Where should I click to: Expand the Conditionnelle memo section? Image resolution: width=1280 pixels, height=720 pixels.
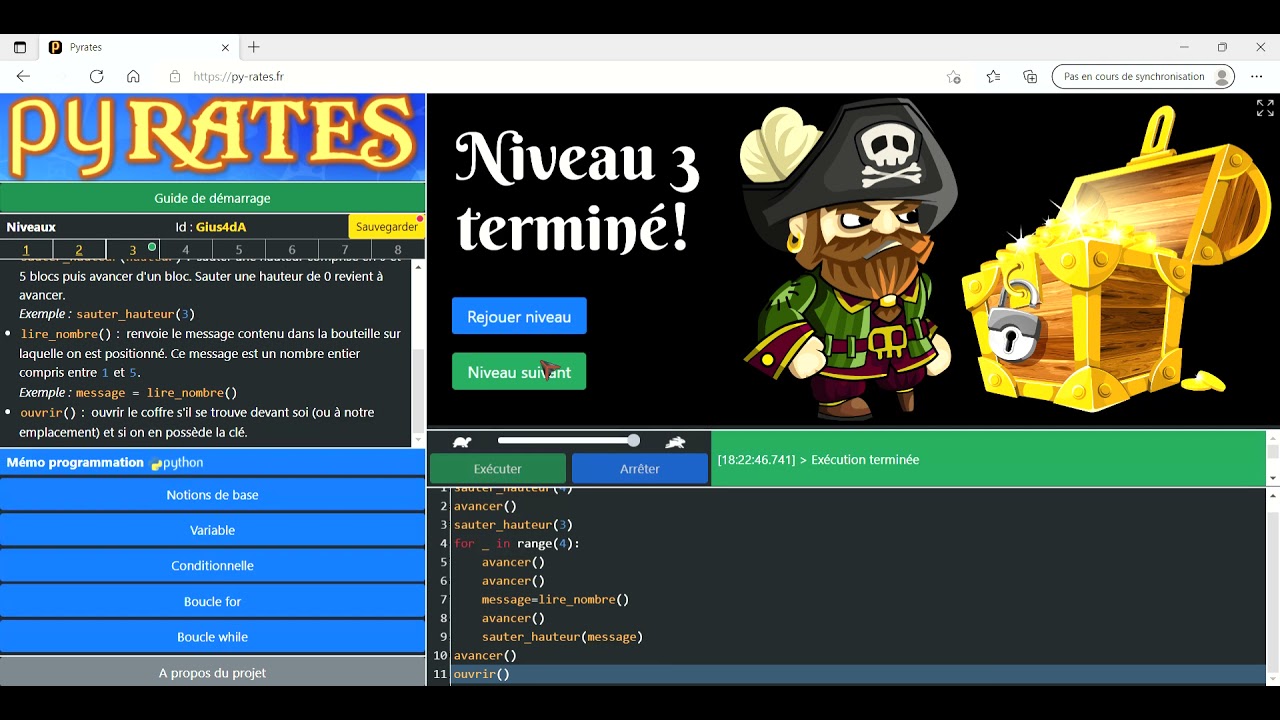(212, 566)
